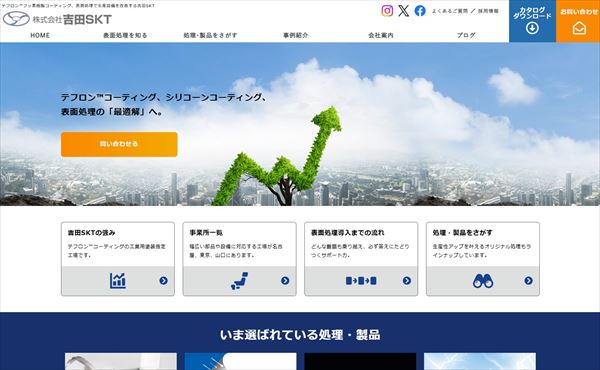Click the envelope contact icon
The image size is (600, 370).
579,28
